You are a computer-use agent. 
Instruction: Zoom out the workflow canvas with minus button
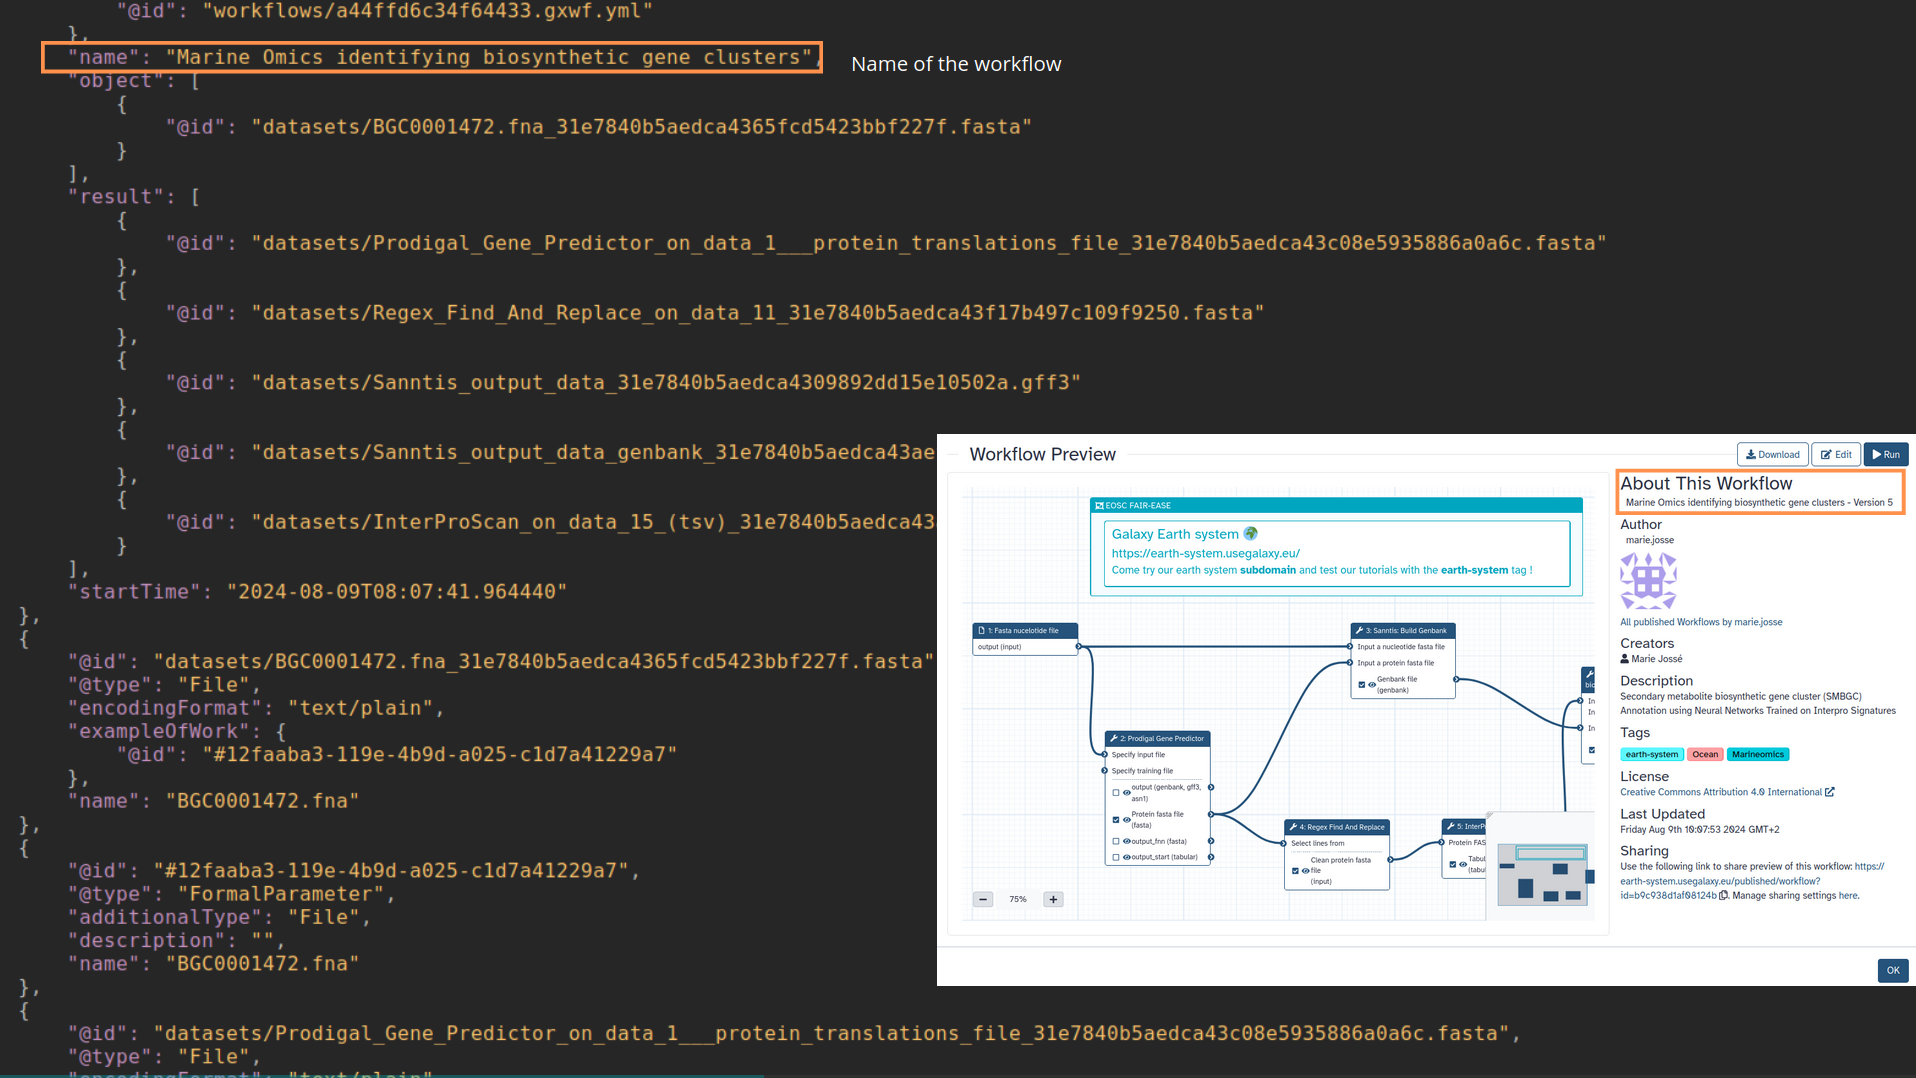pyautogui.click(x=983, y=899)
